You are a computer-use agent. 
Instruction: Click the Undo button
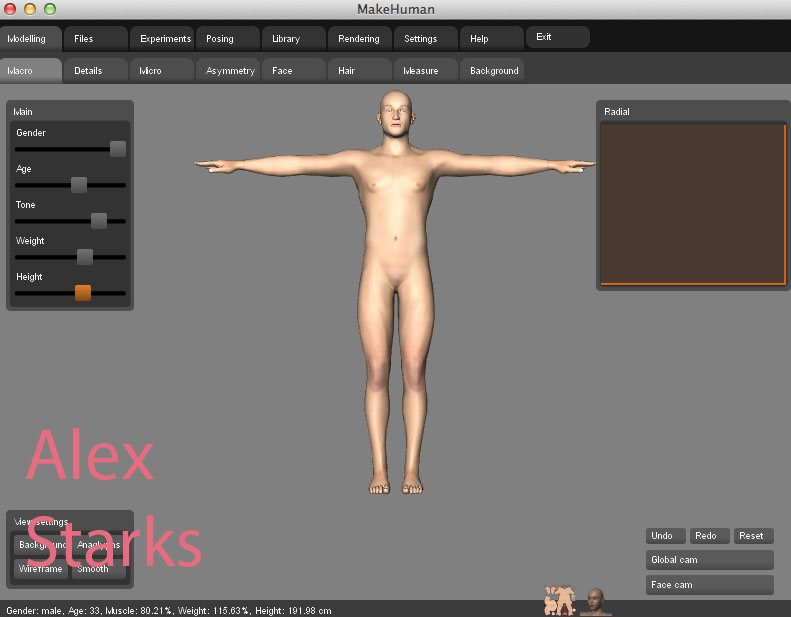tap(665, 536)
